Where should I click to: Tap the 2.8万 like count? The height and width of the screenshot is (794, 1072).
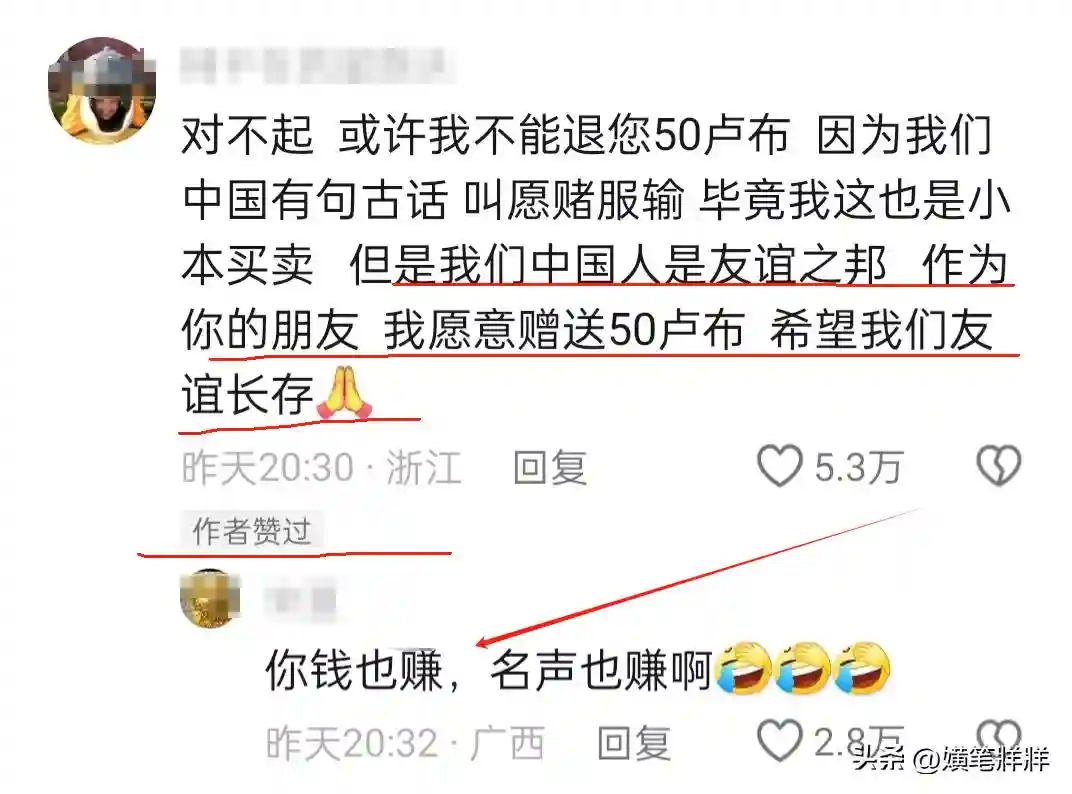coord(859,741)
